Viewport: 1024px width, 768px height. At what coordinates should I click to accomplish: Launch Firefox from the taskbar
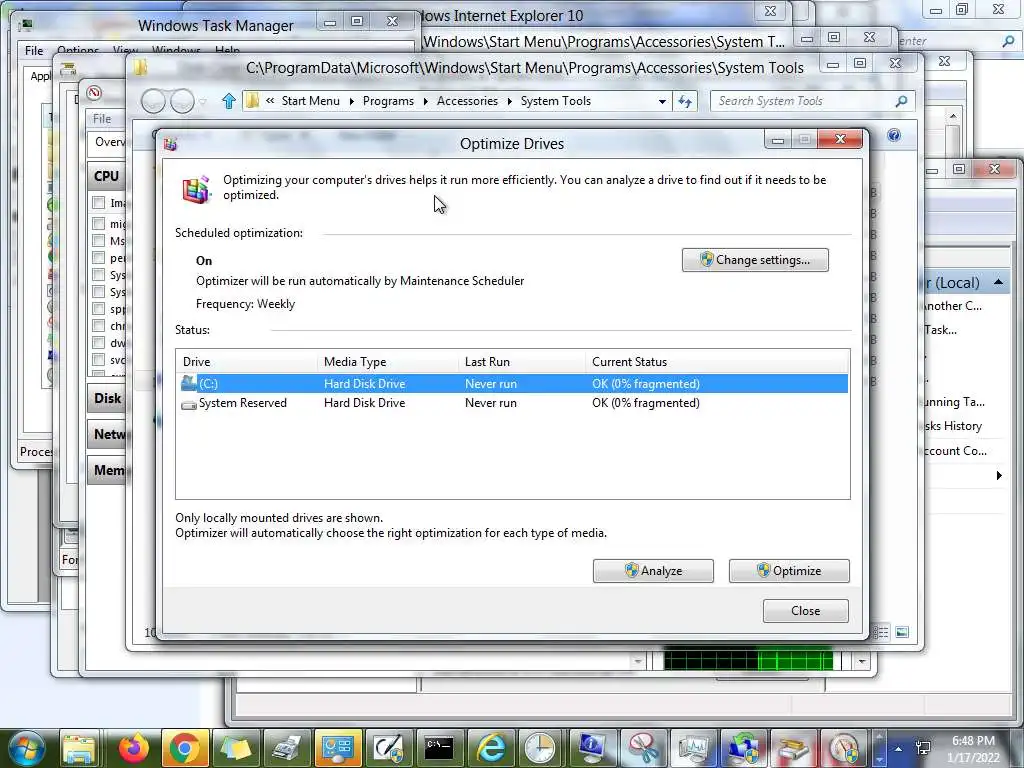(x=134, y=748)
